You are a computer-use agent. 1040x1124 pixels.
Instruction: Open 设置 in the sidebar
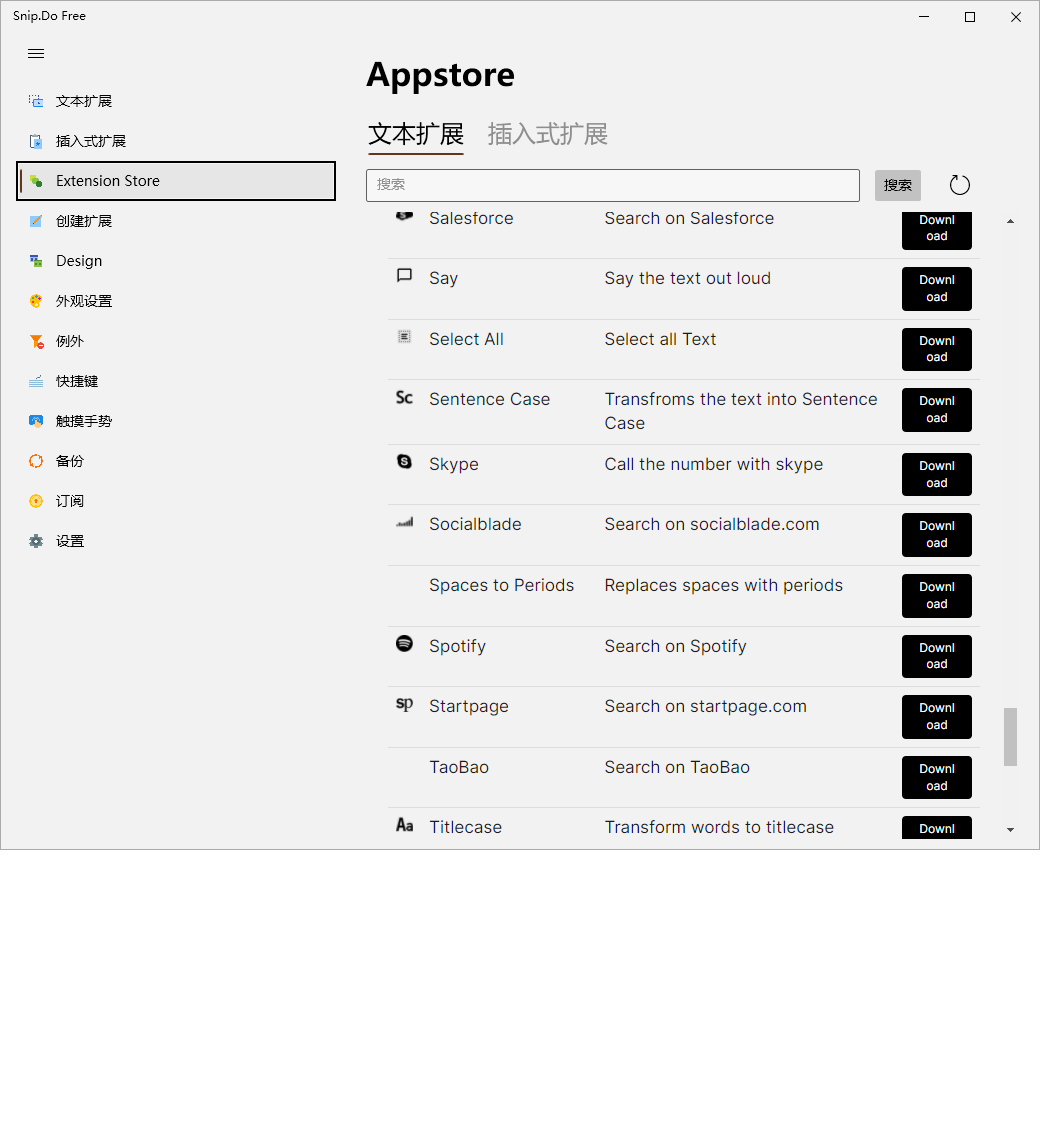[x=176, y=541]
